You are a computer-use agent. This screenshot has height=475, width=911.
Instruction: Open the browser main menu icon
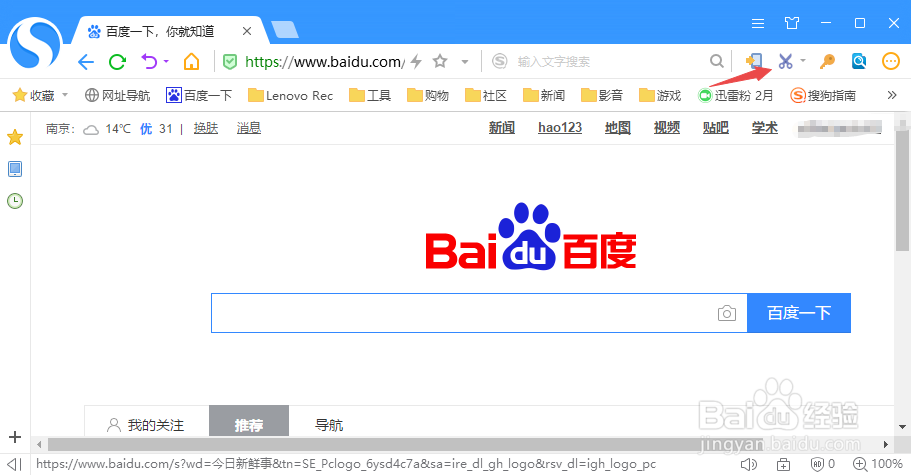tap(758, 23)
